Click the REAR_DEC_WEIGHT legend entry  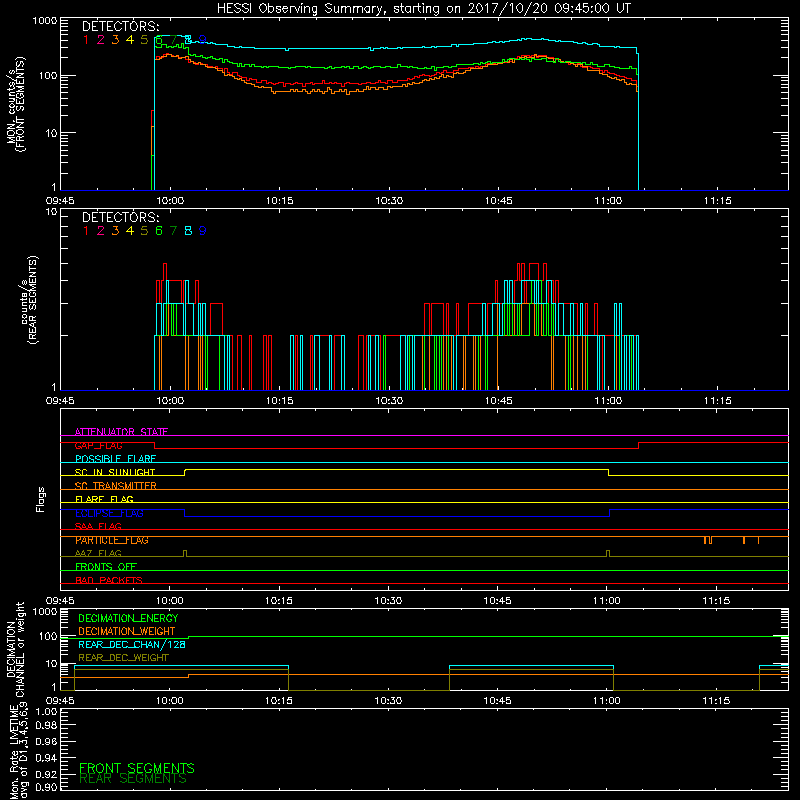pyautogui.click(x=123, y=658)
